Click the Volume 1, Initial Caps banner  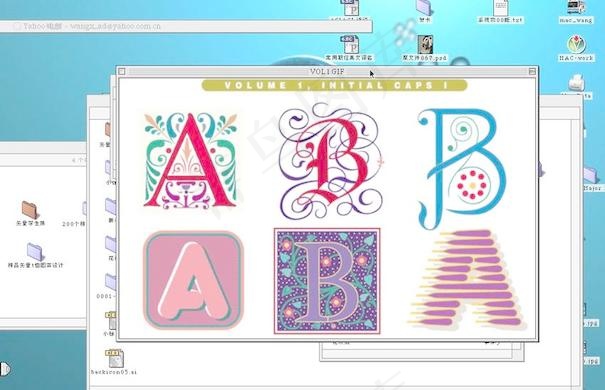coord(334,85)
